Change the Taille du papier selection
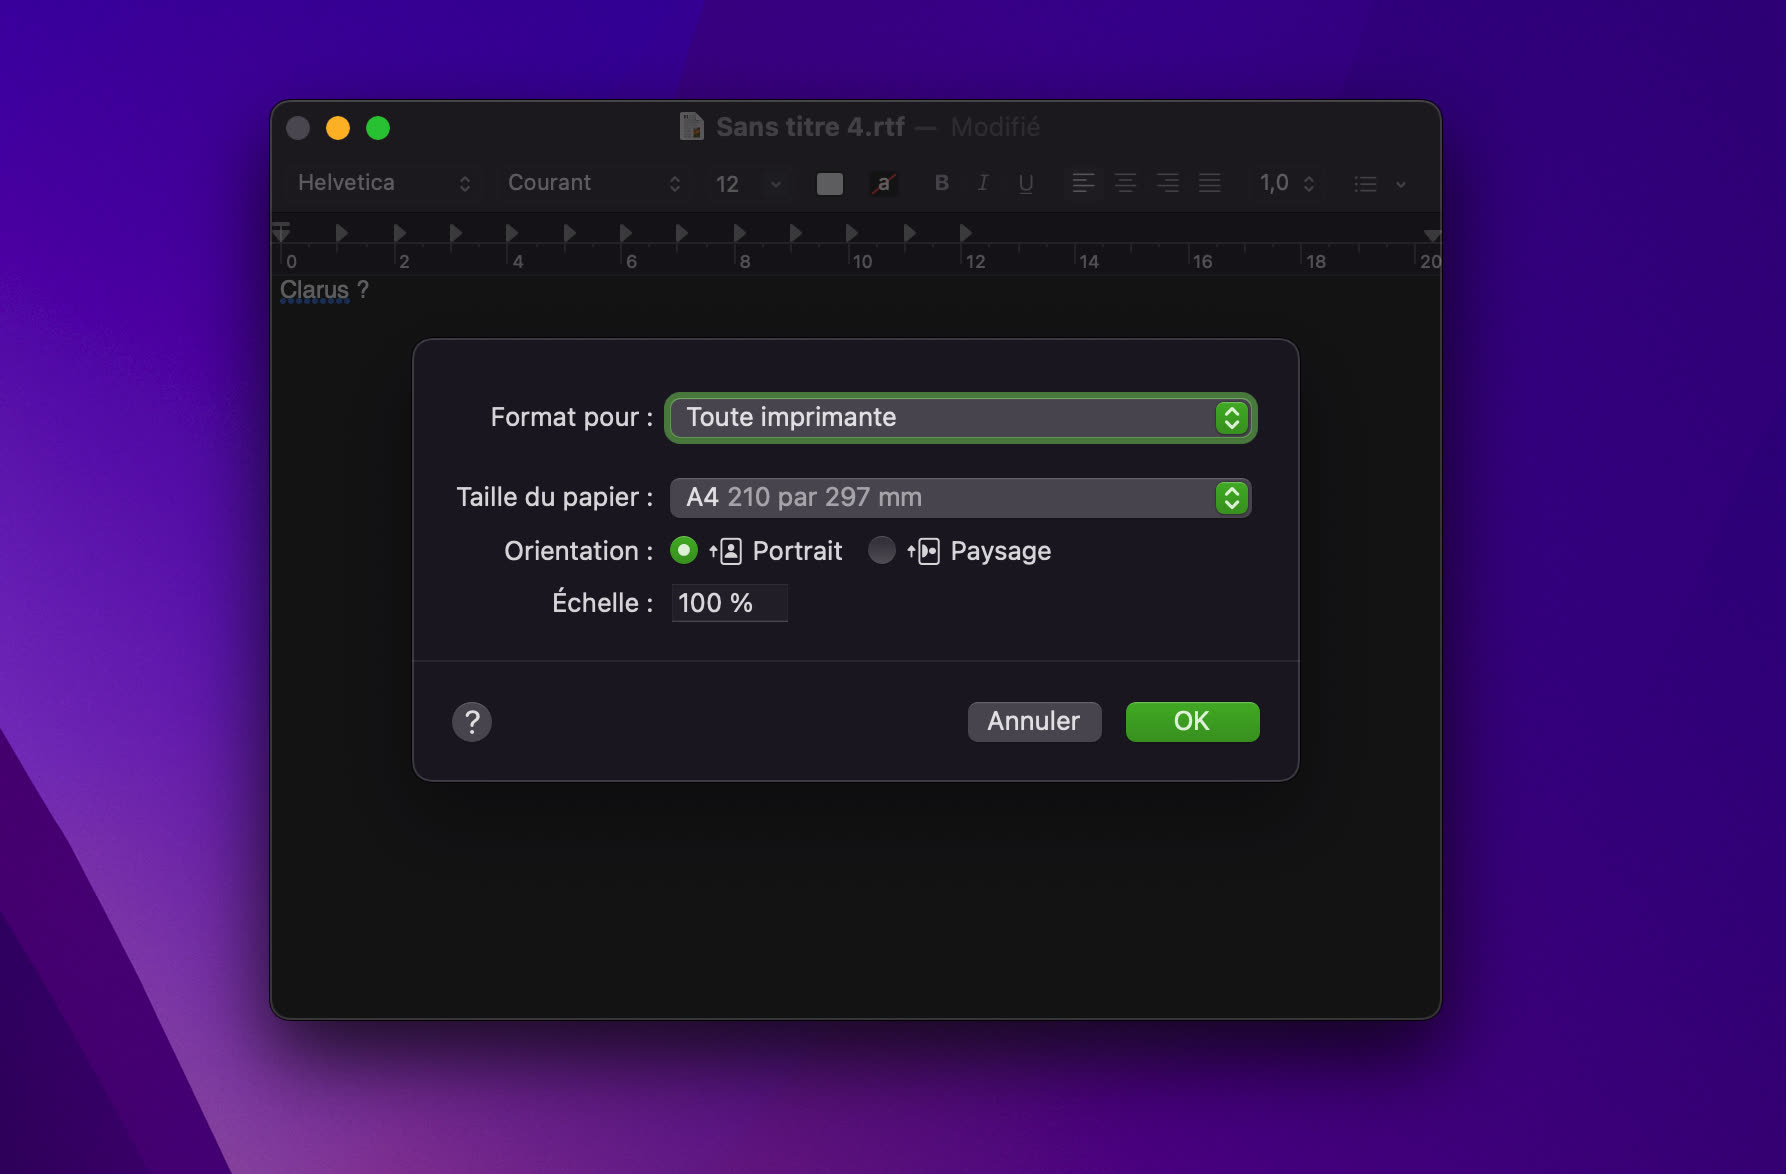This screenshot has width=1786, height=1174. (1231, 497)
